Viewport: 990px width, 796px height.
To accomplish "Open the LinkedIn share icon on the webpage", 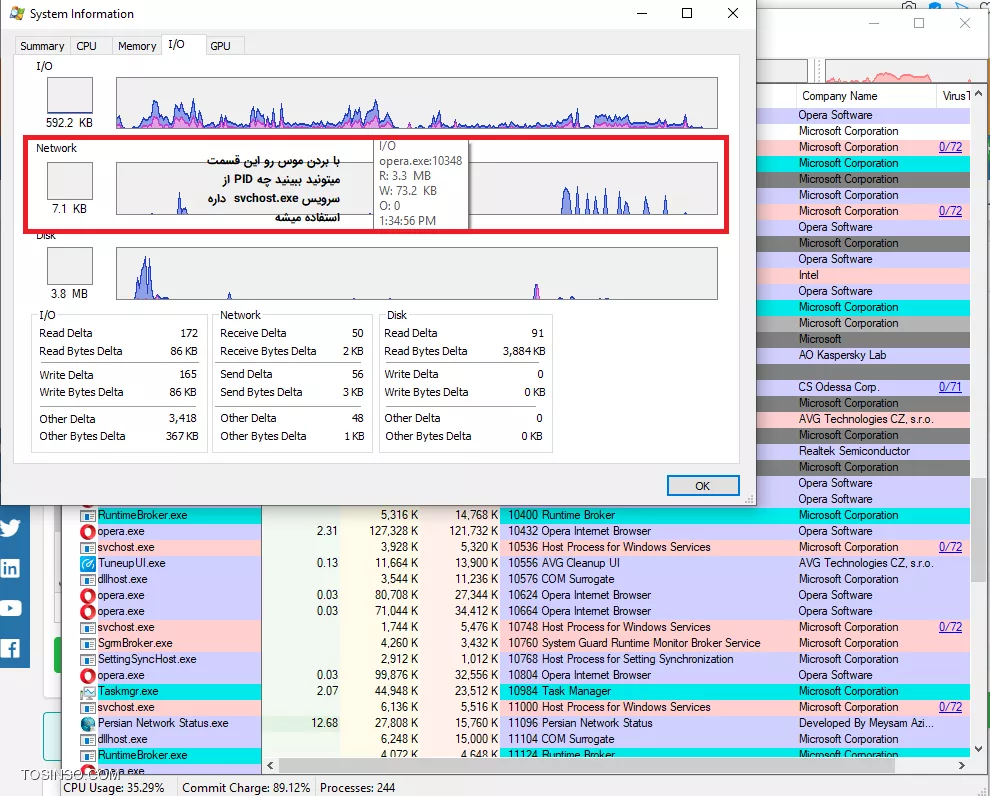I will pos(11,568).
